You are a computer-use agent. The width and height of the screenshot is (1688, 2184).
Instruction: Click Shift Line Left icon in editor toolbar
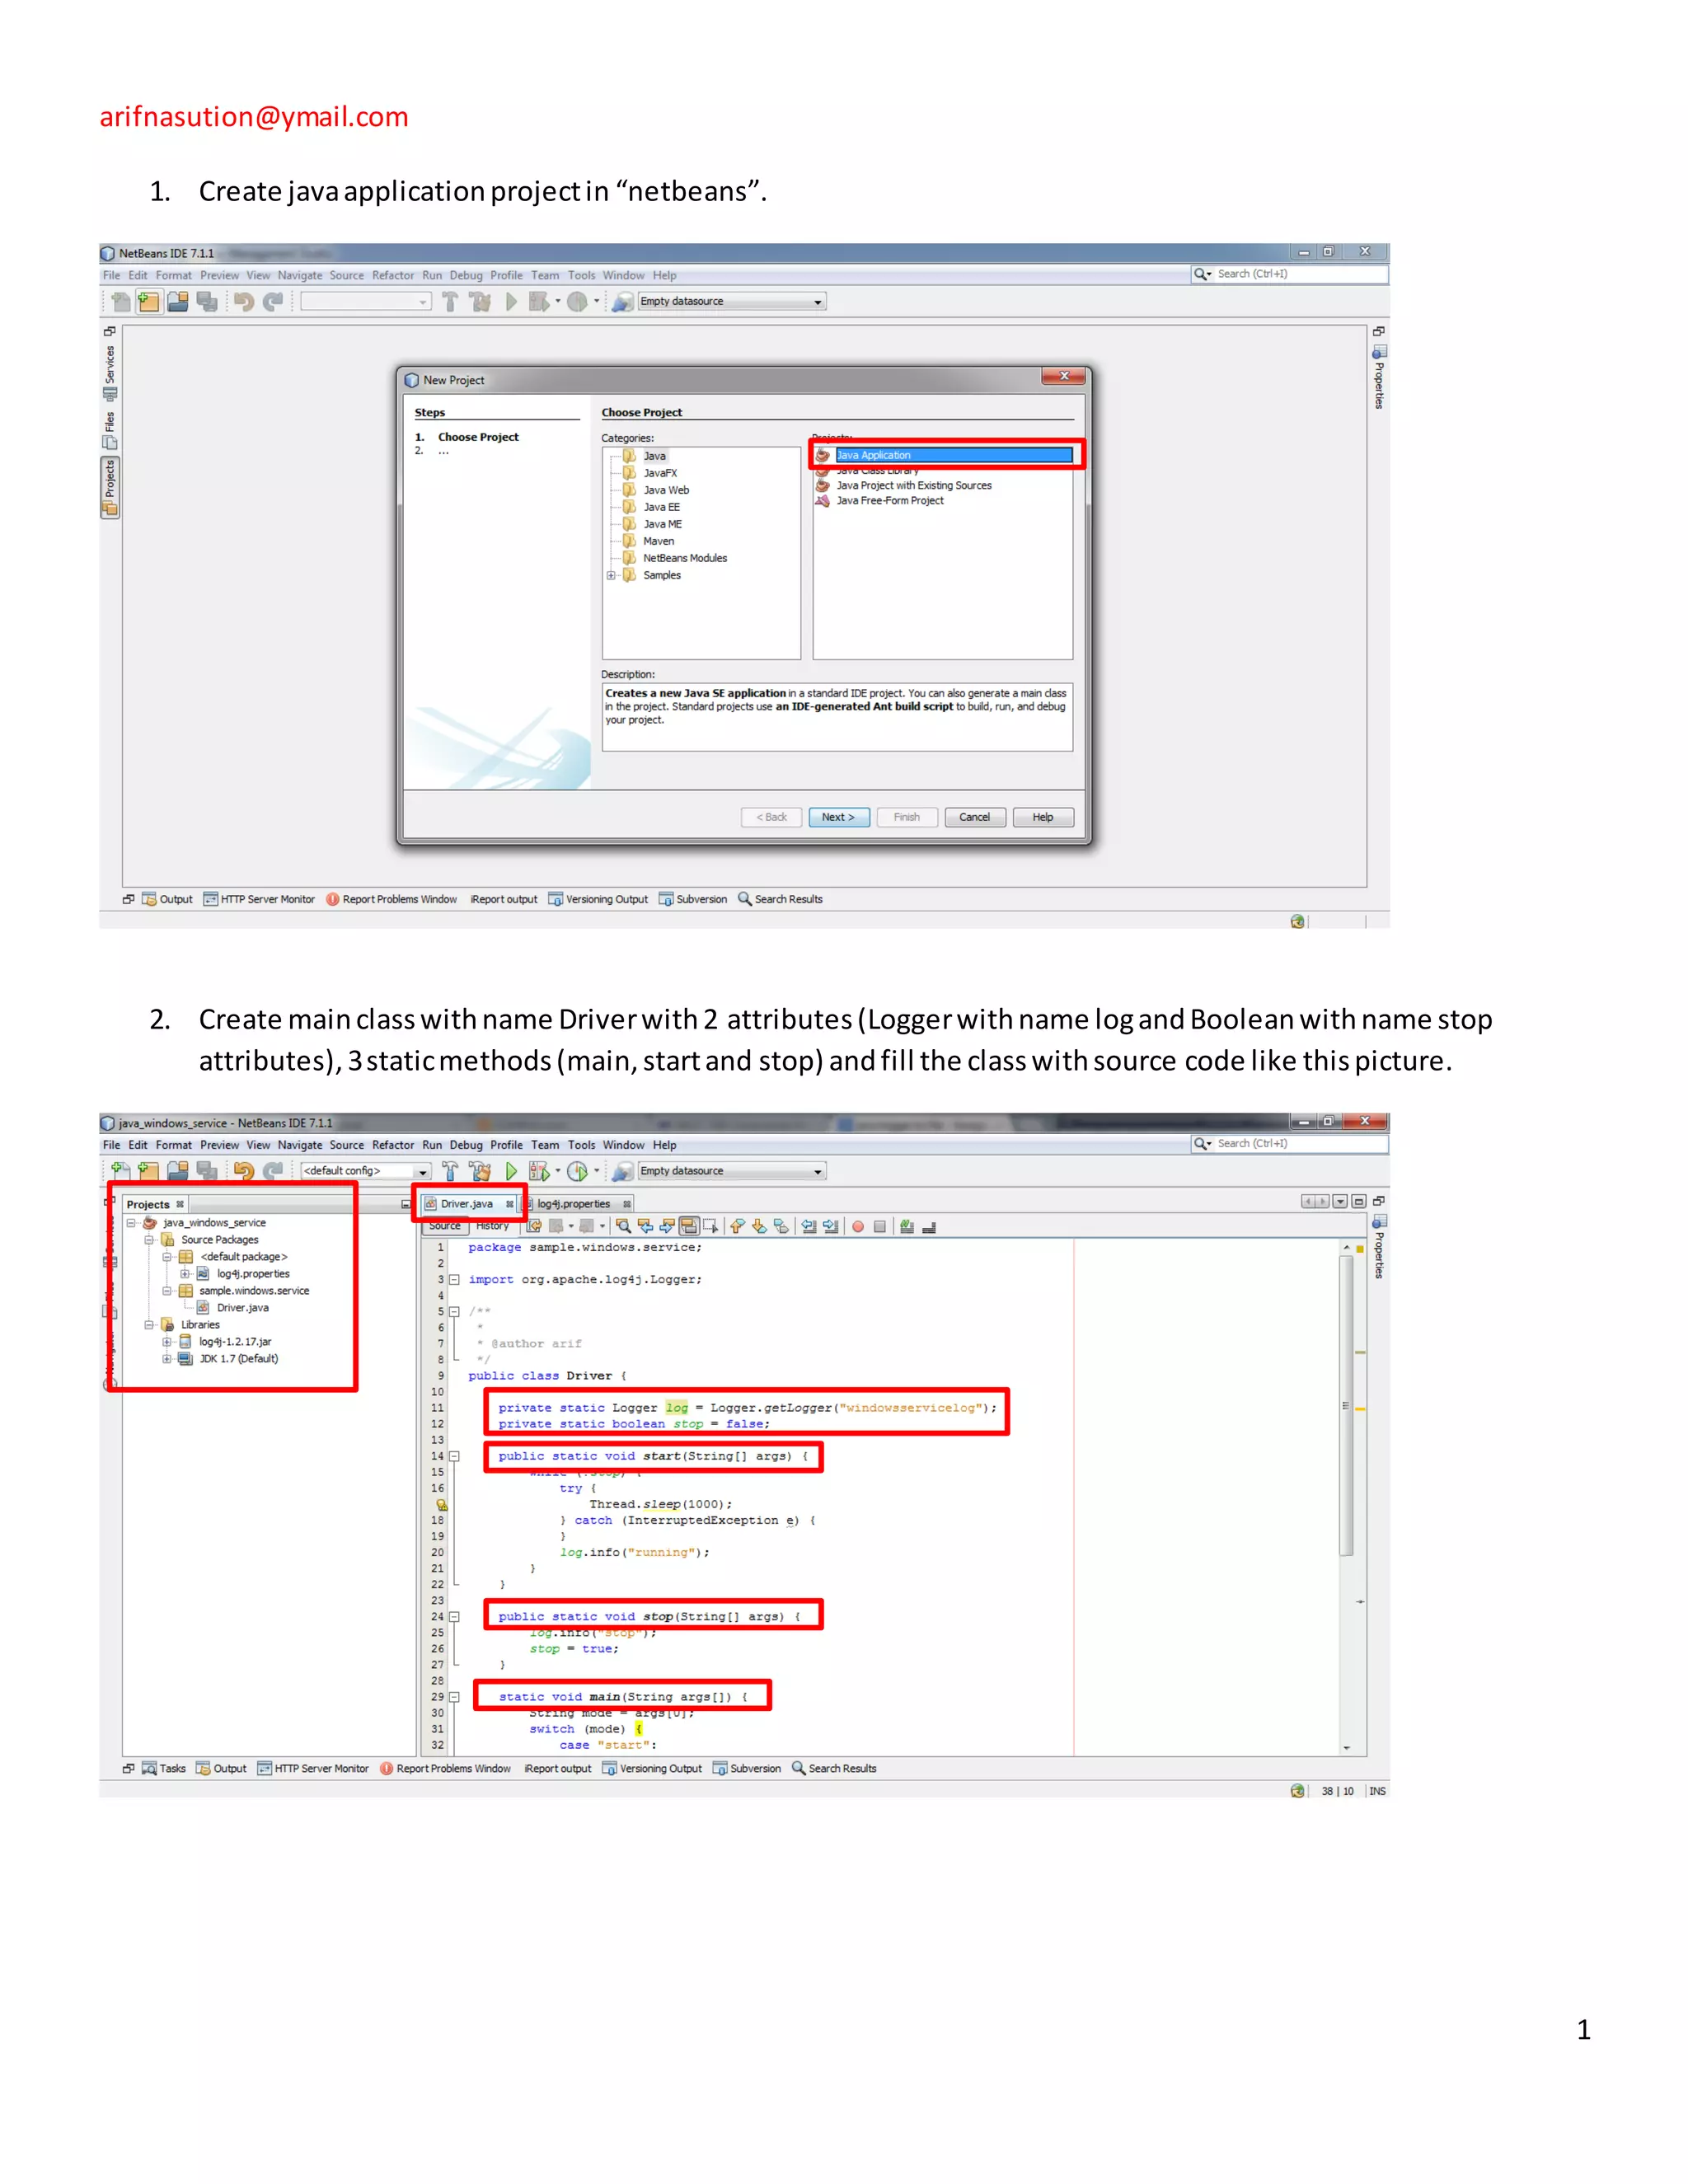[809, 1226]
